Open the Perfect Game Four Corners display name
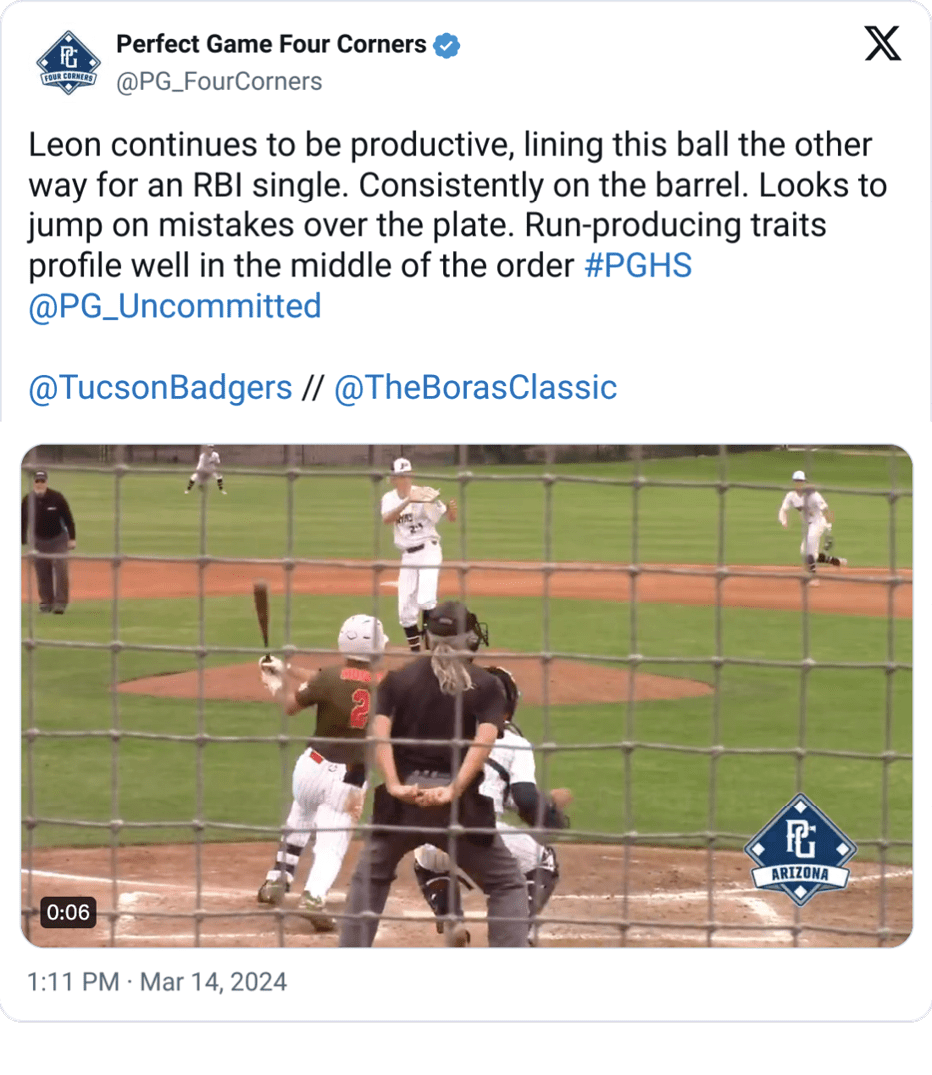 coord(271,45)
